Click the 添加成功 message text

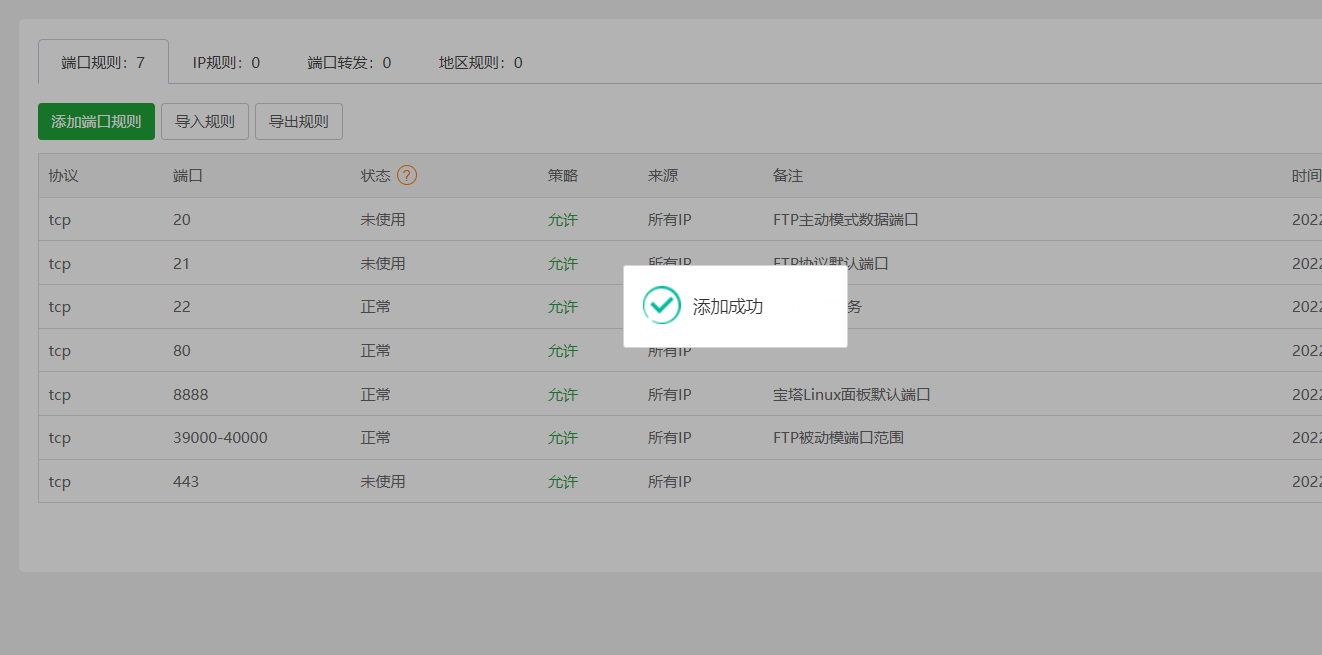coord(728,307)
